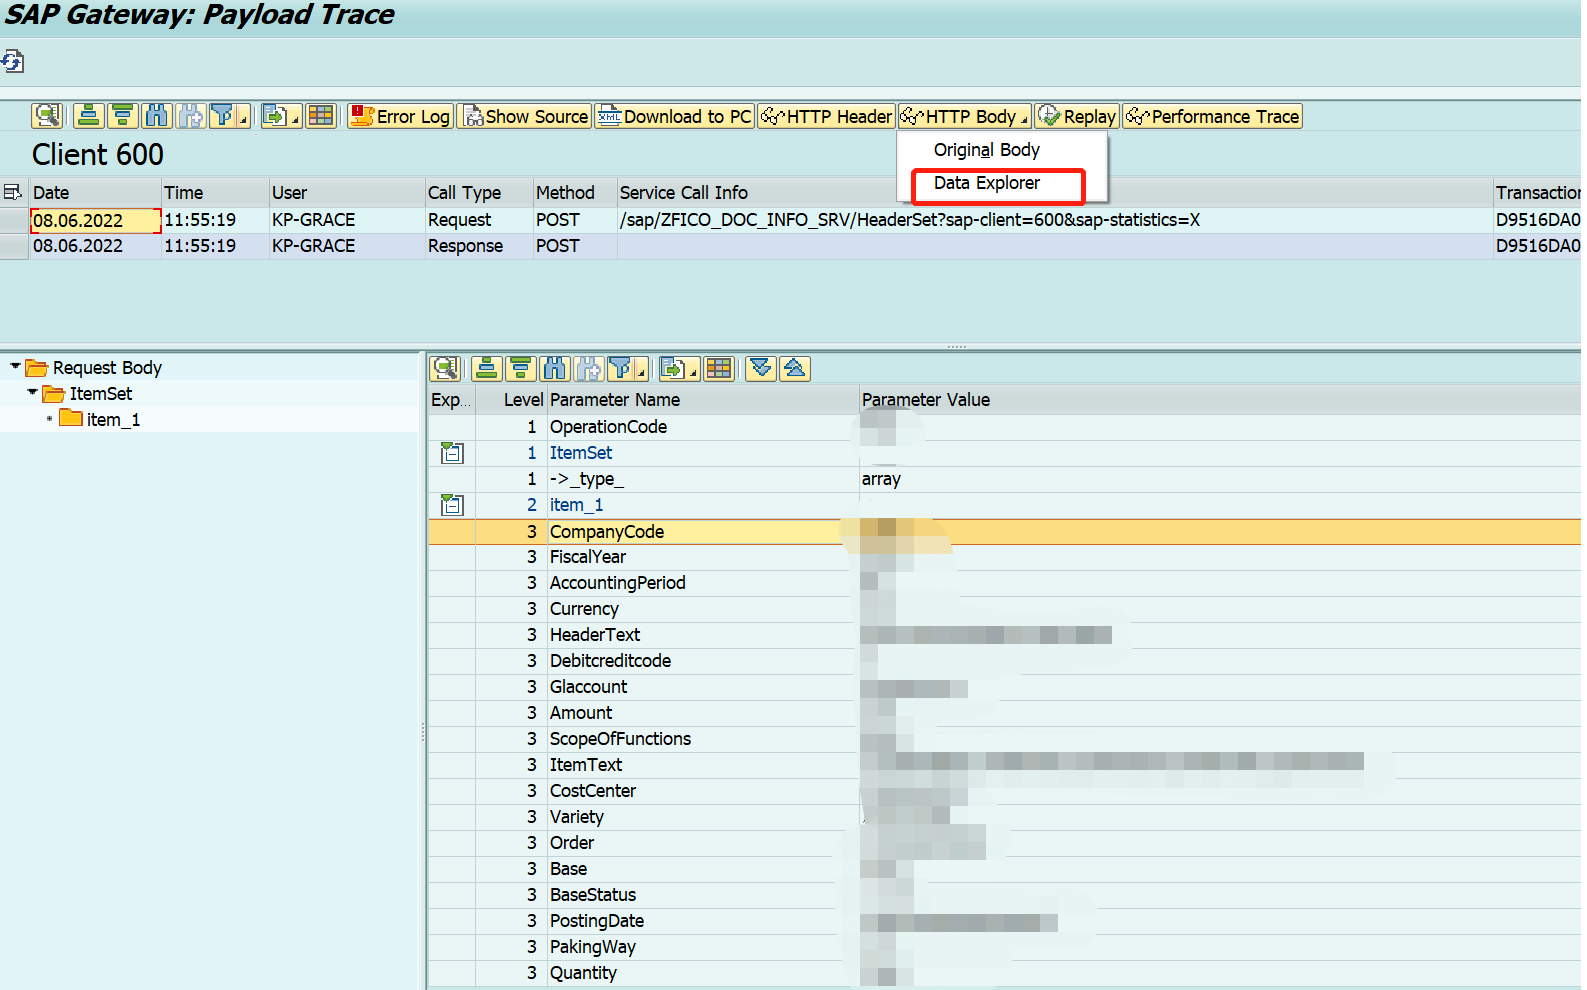Click the CostCenter parameter name

click(x=593, y=791)
